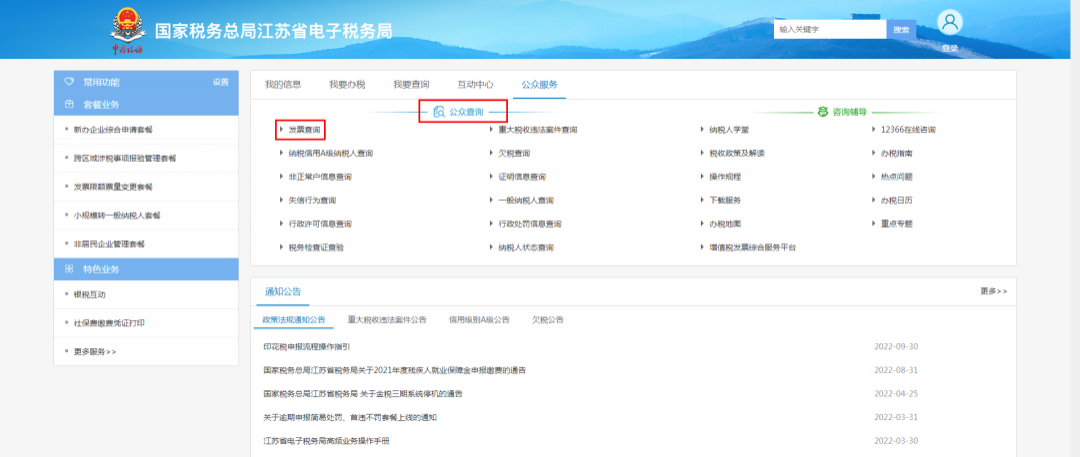Screen dimensions: 1080x457
Task: Select the 政策法规通知公告 sub-tab
Action: tap(294, 320)
